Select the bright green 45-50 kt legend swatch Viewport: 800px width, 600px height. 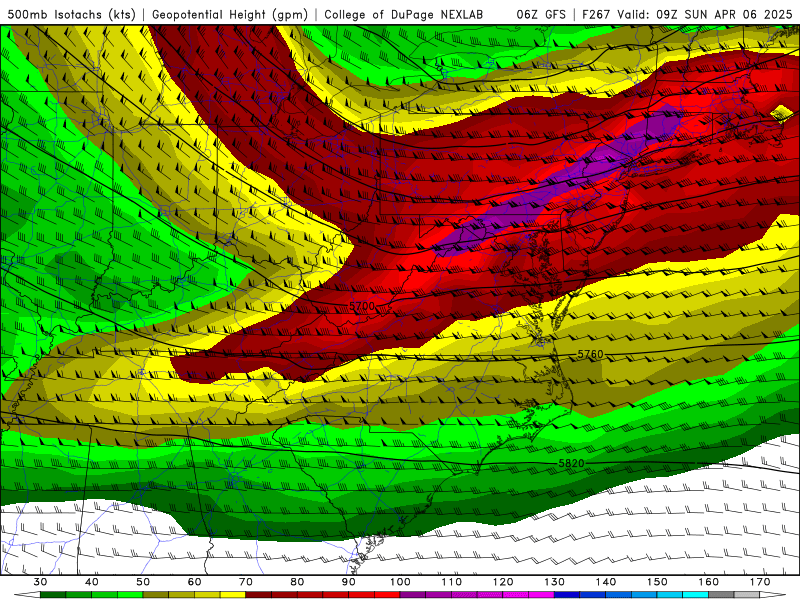click(x=130, y=595)
